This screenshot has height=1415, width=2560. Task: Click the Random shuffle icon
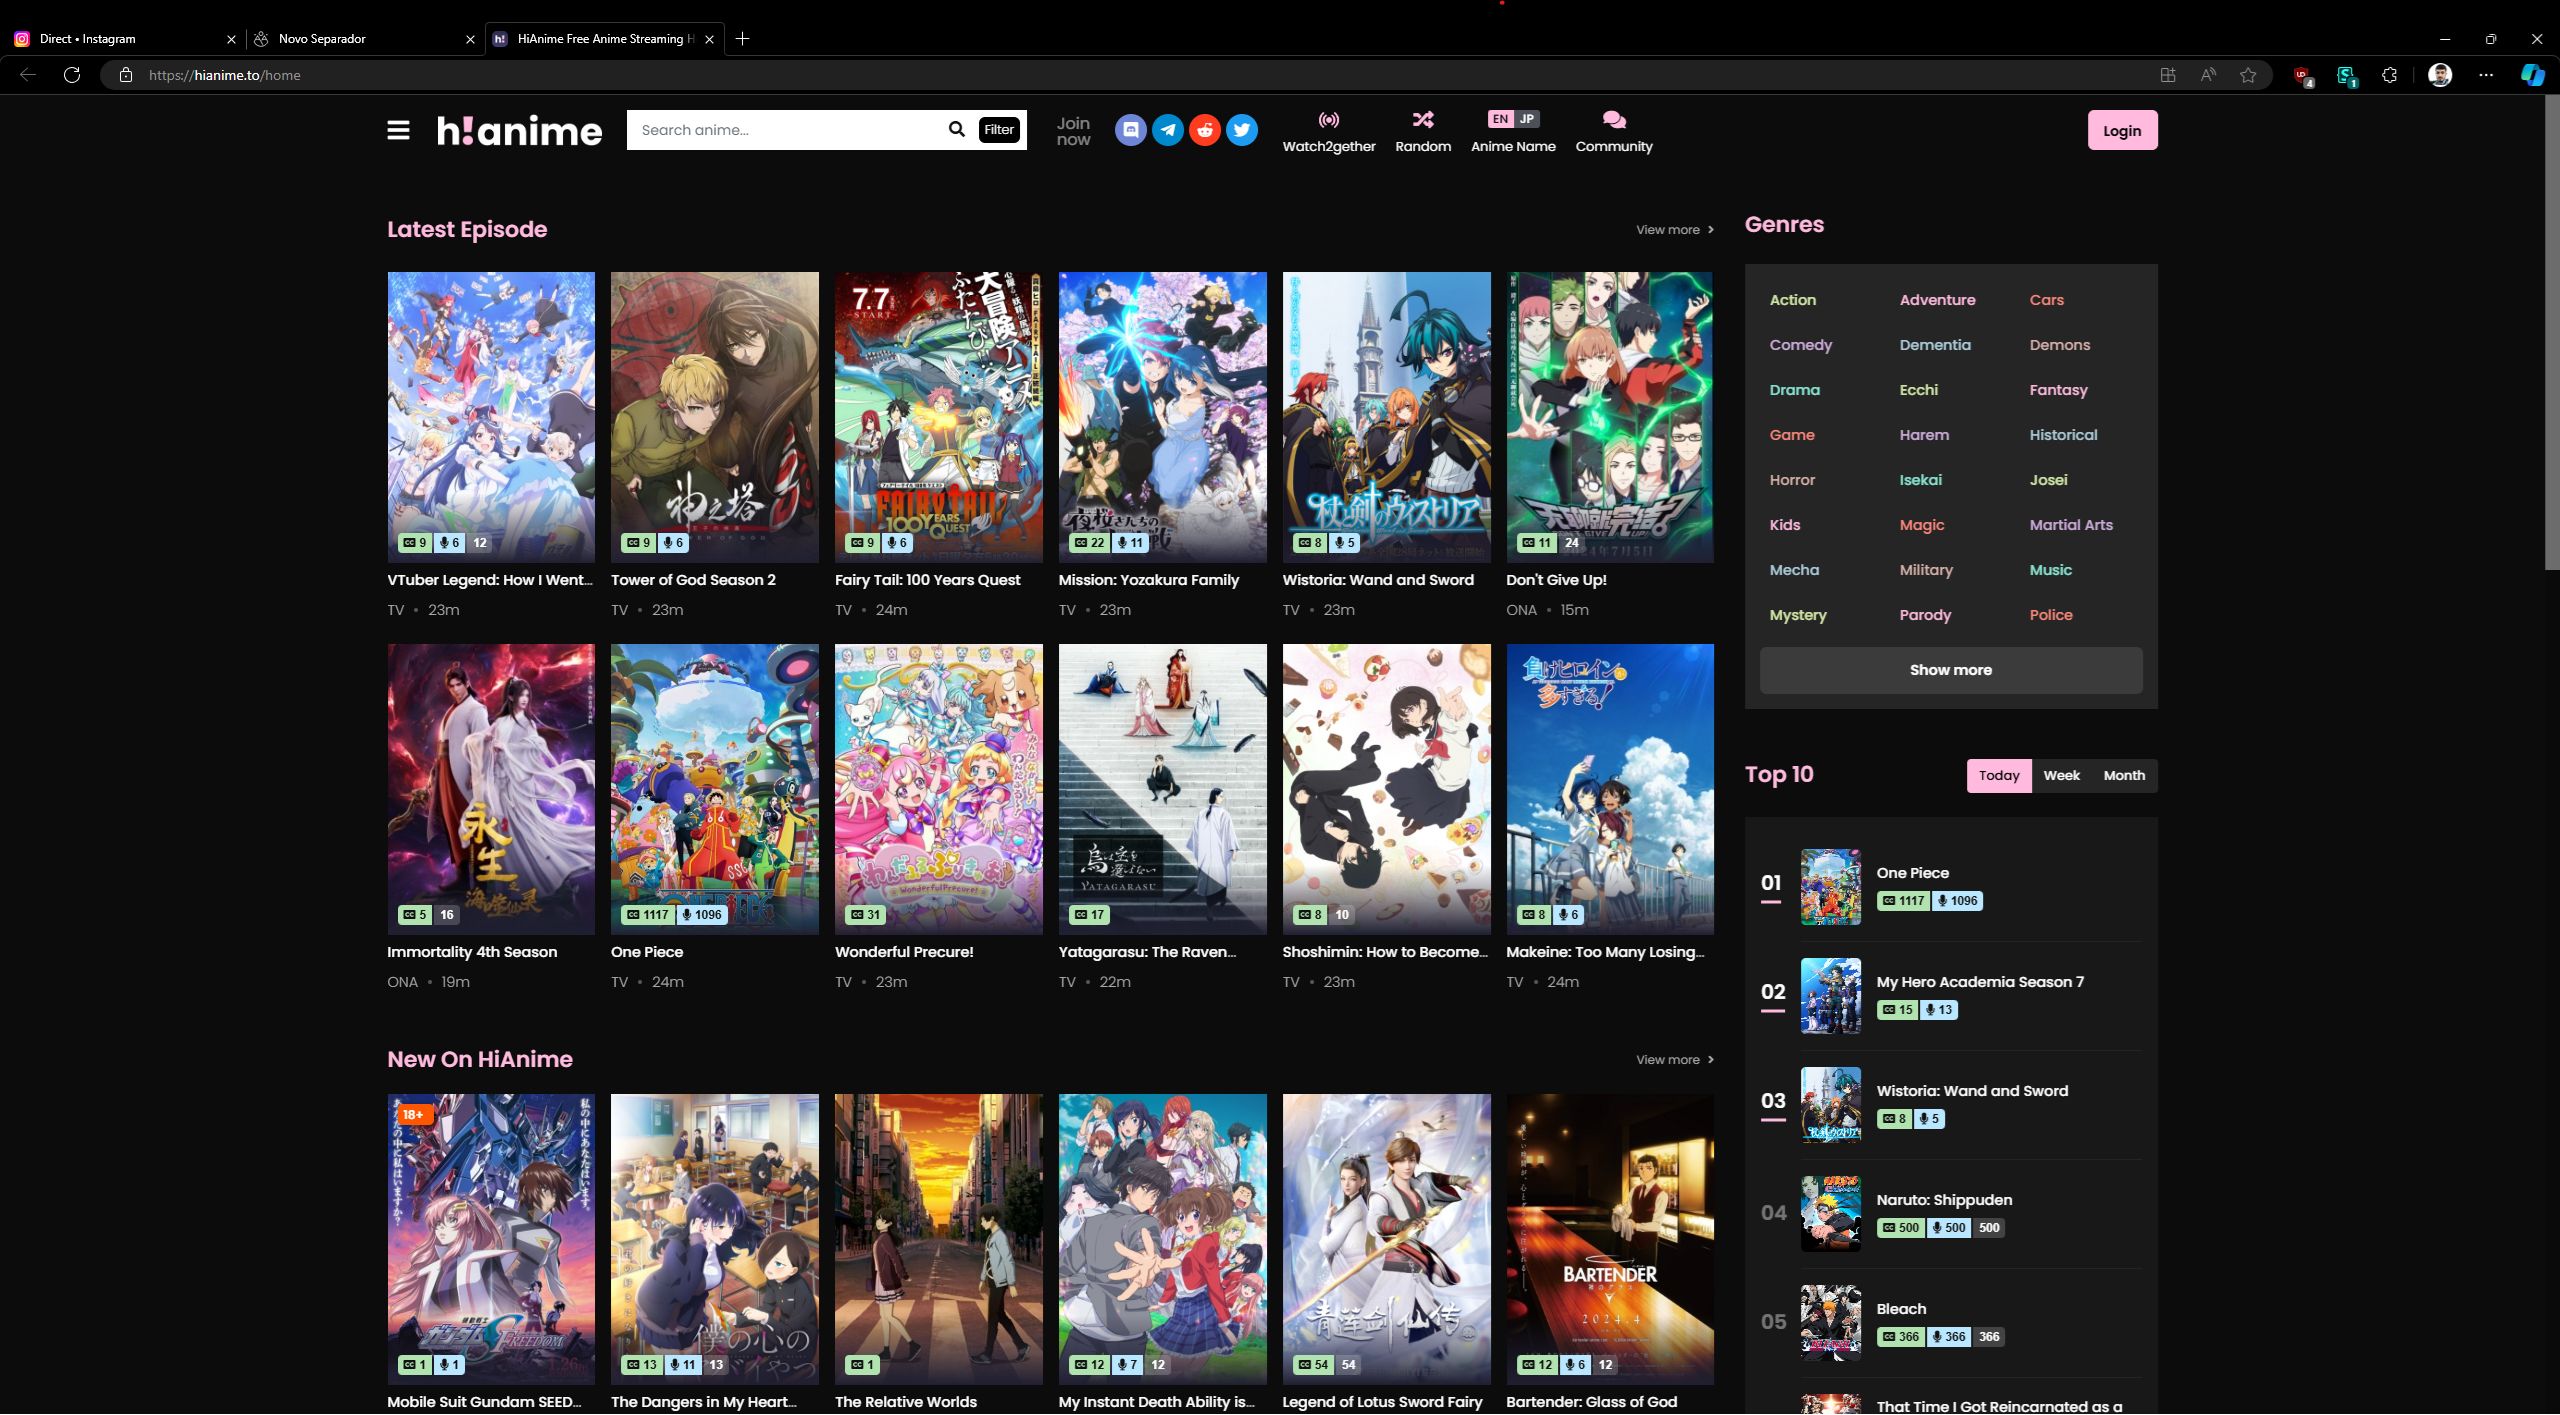tap(1423, 120)
